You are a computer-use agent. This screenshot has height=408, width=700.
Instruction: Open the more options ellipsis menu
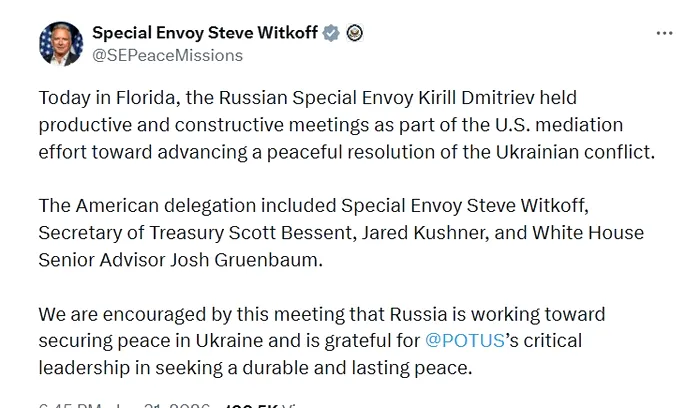pos(664,33)
